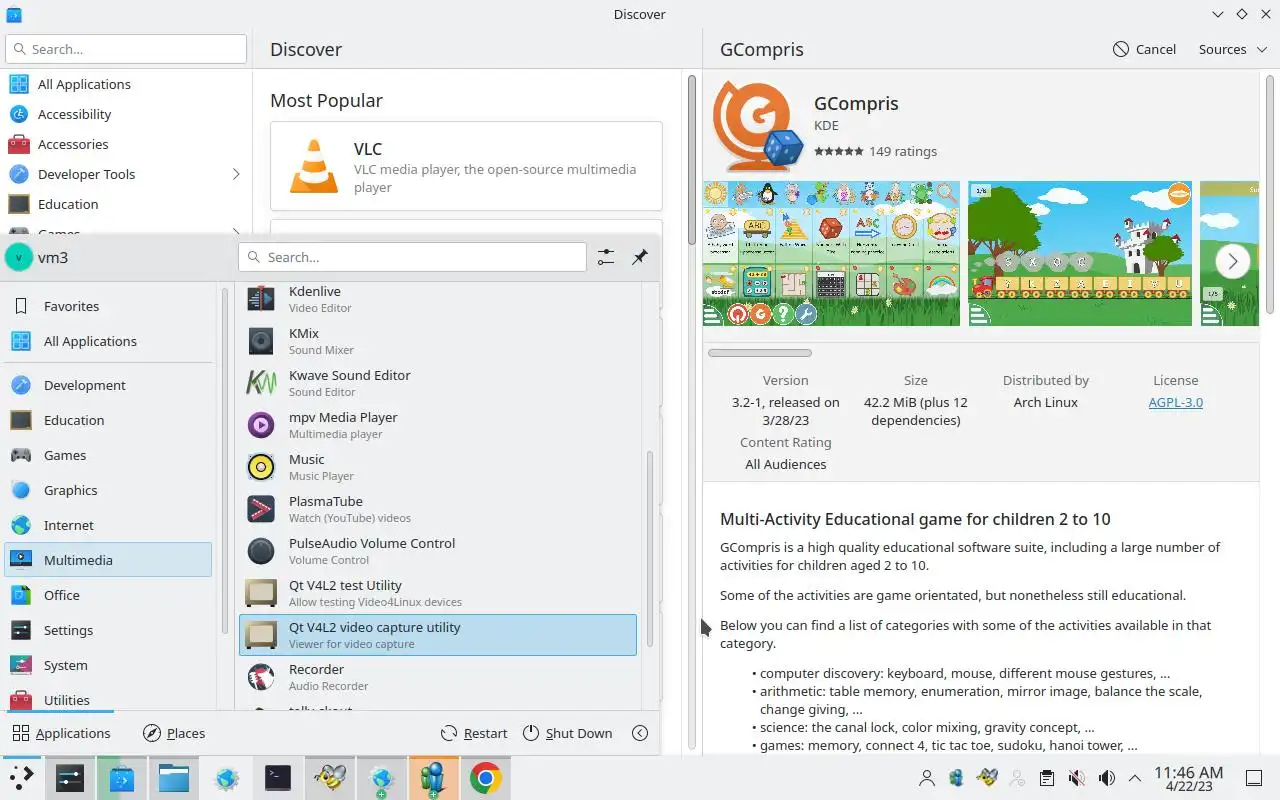Cancel GCompris installation

coord(1144,49)
